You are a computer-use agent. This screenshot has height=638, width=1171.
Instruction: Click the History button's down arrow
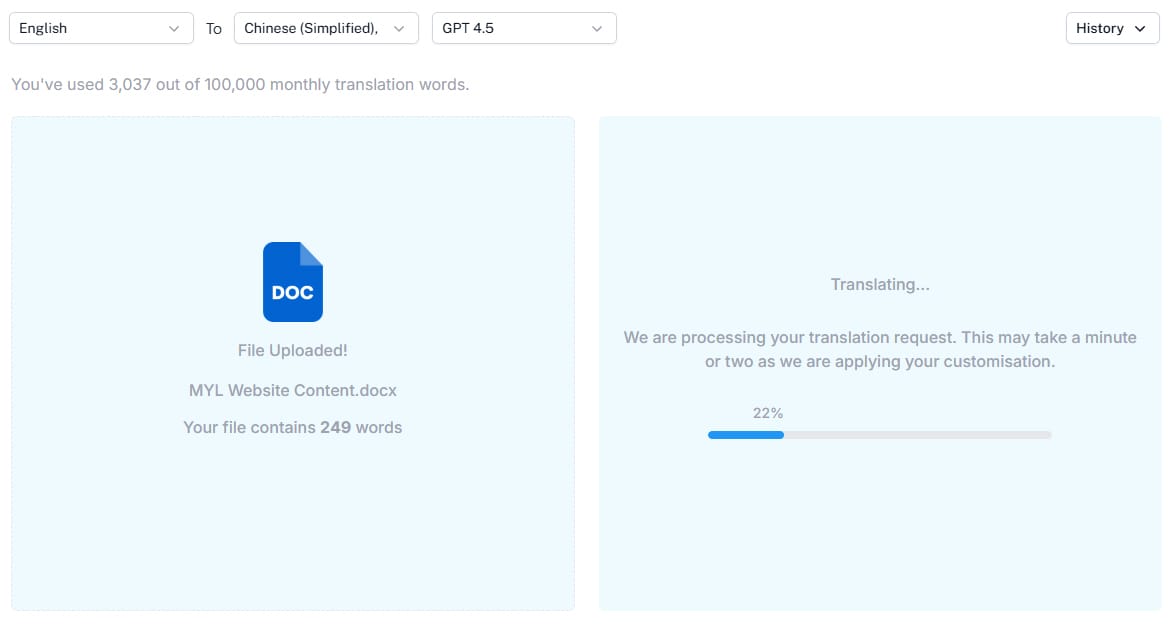point(1140,29)
